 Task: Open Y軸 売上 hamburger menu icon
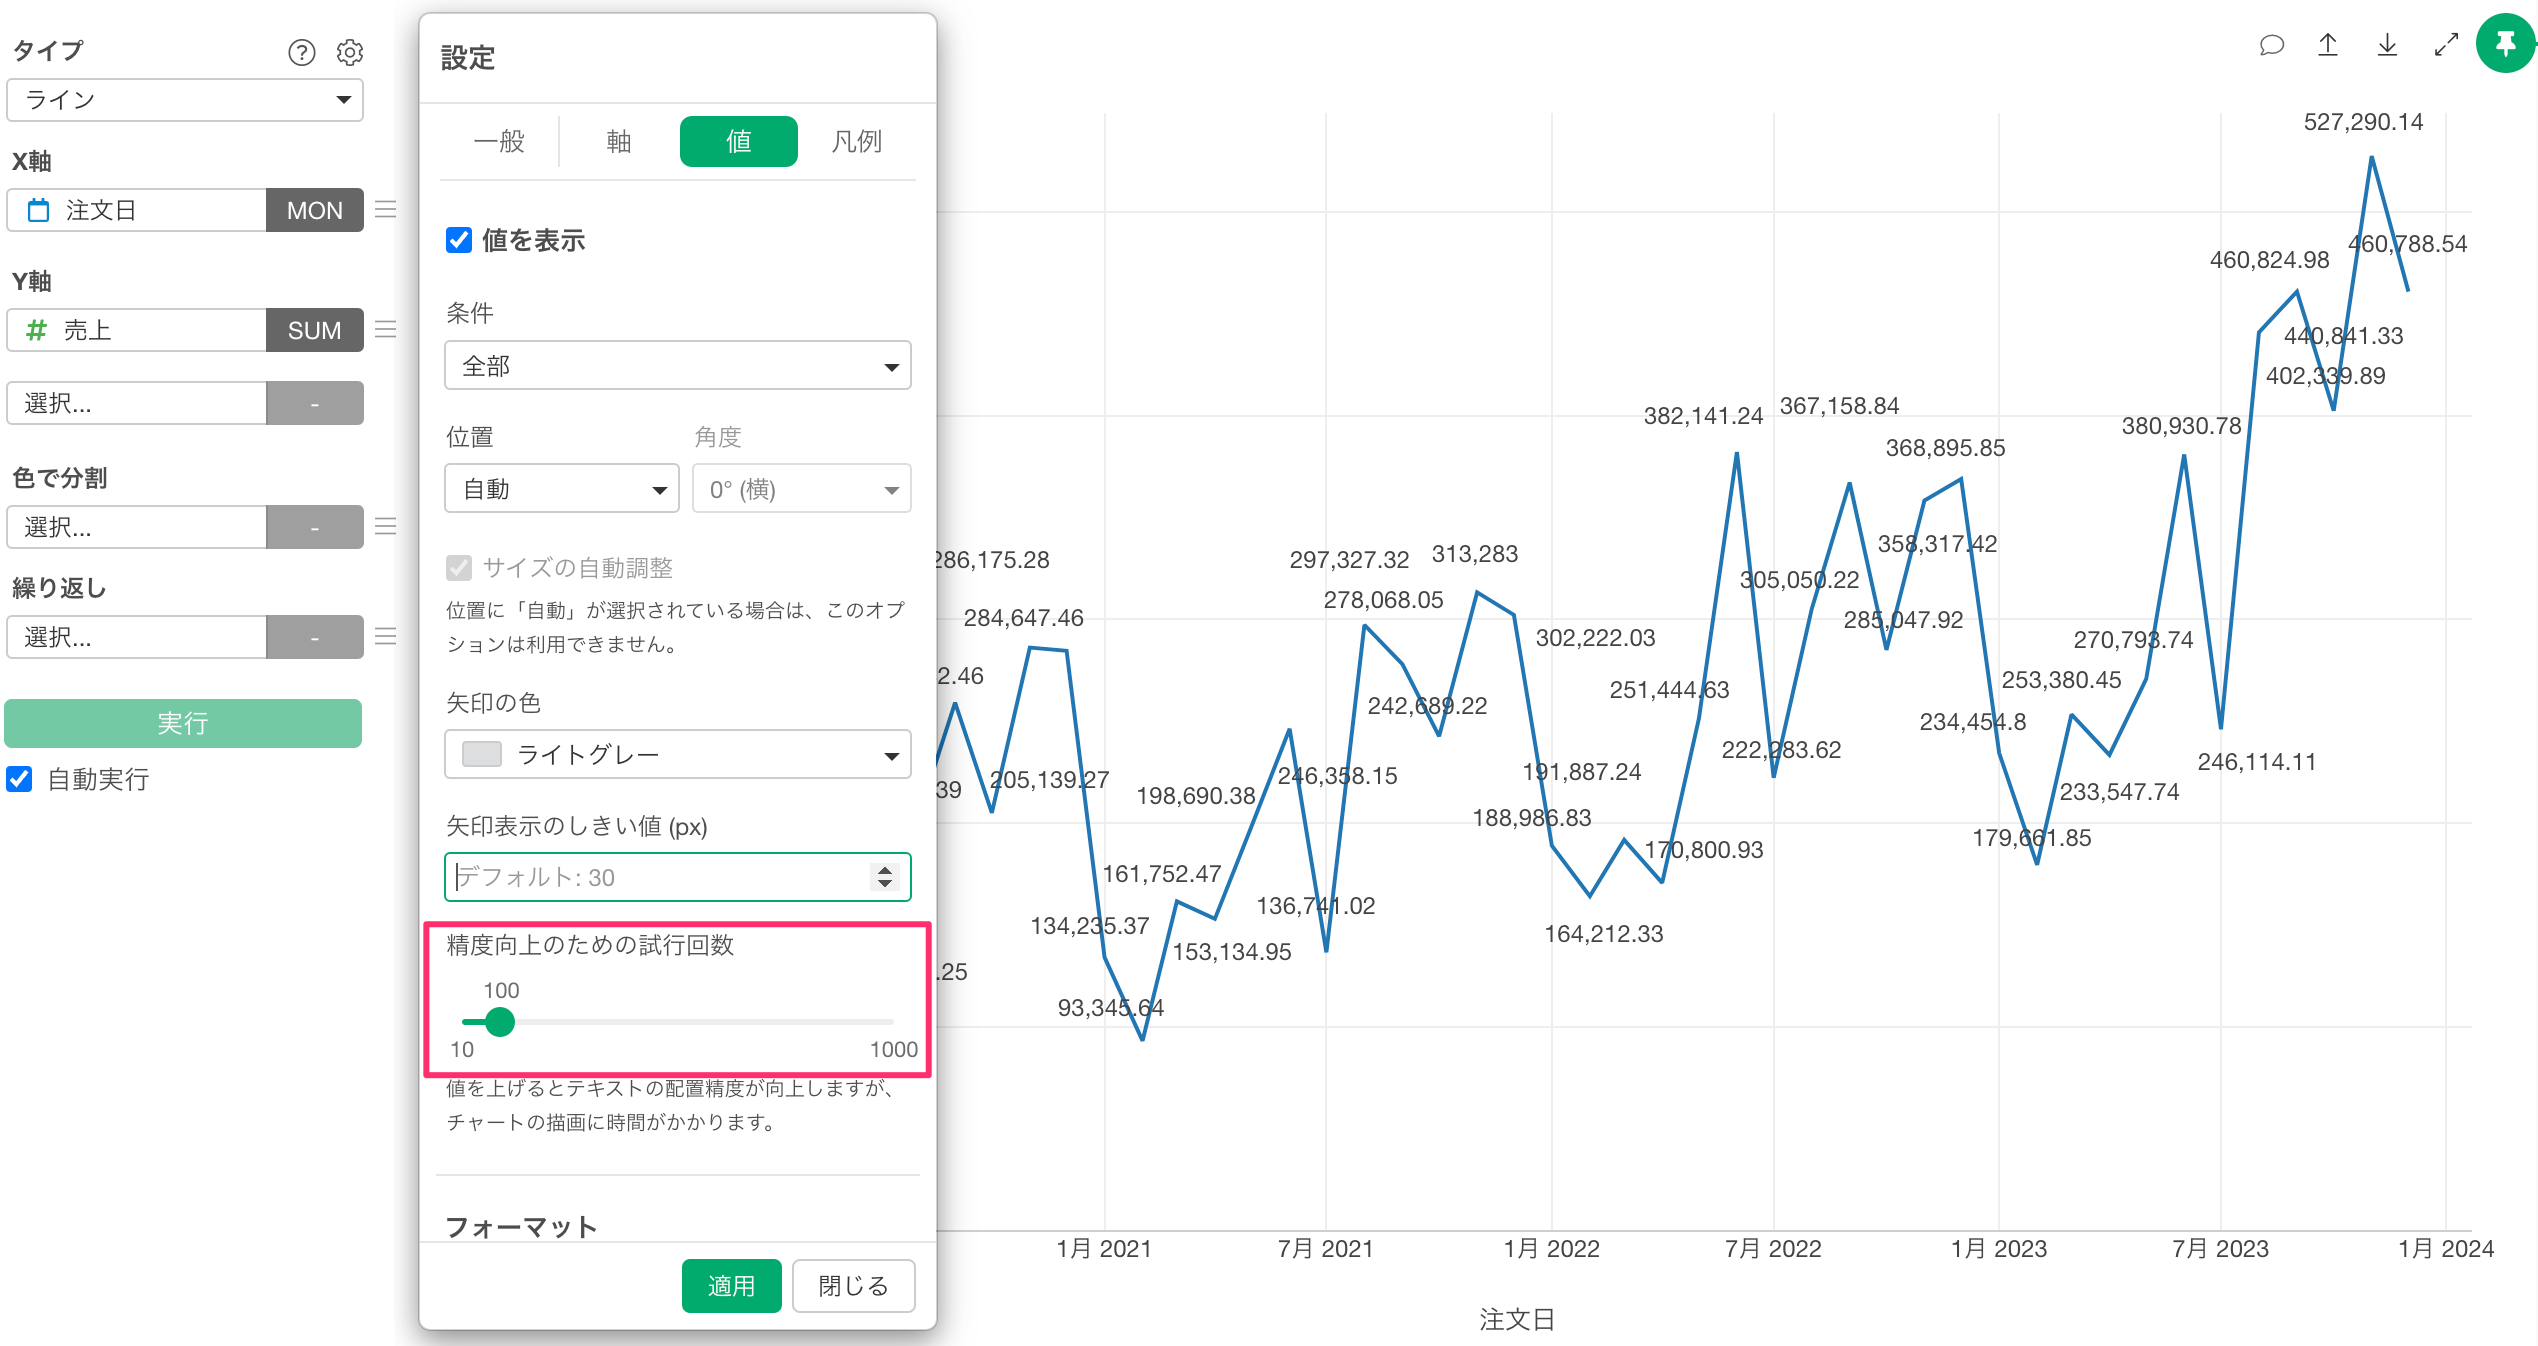386,330
